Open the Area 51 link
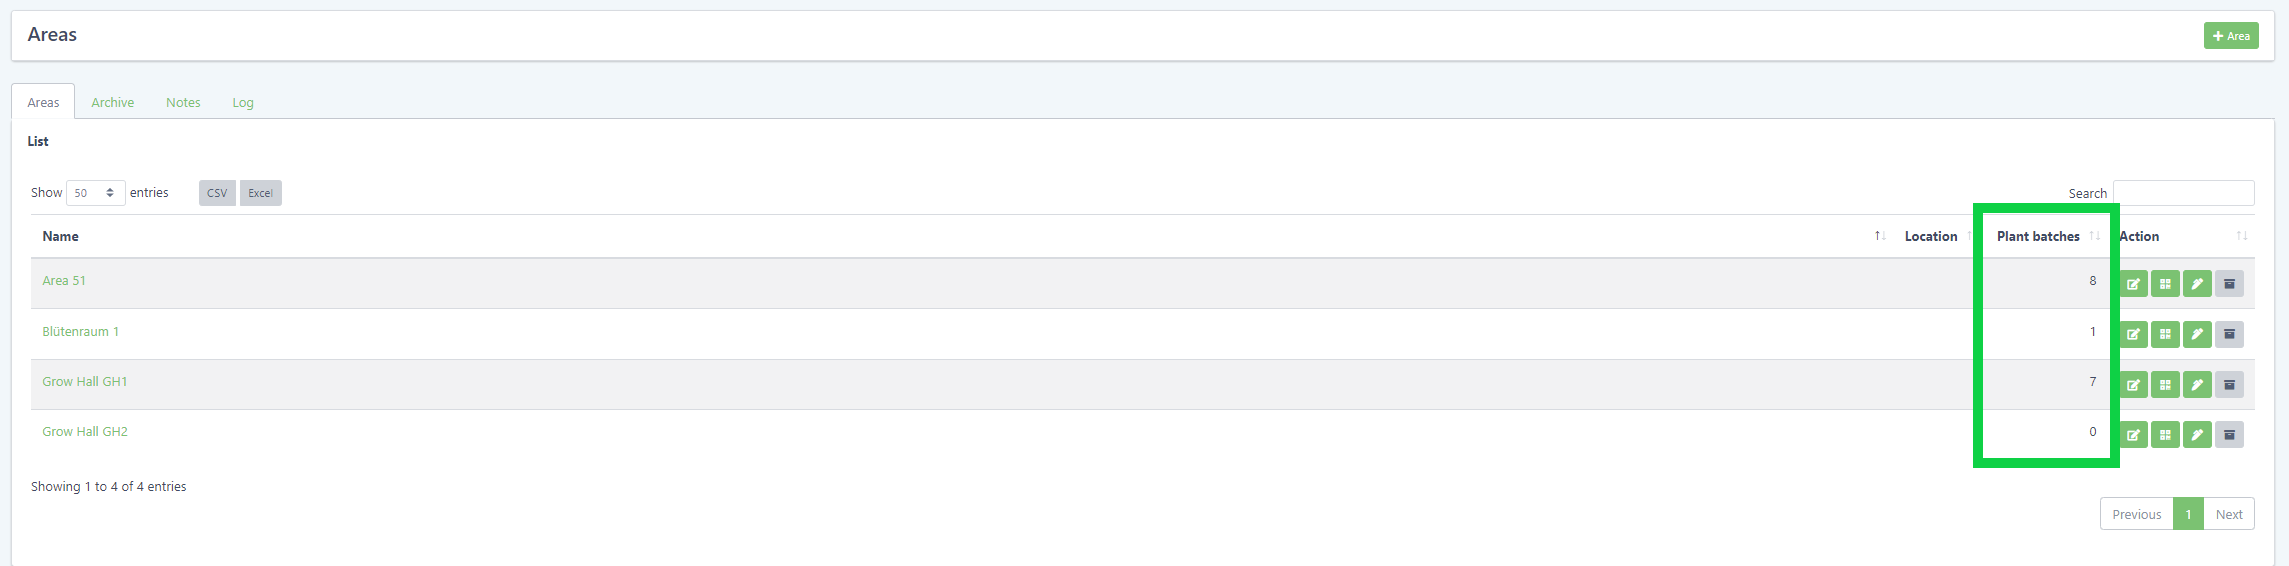 [x=64, y=281]
